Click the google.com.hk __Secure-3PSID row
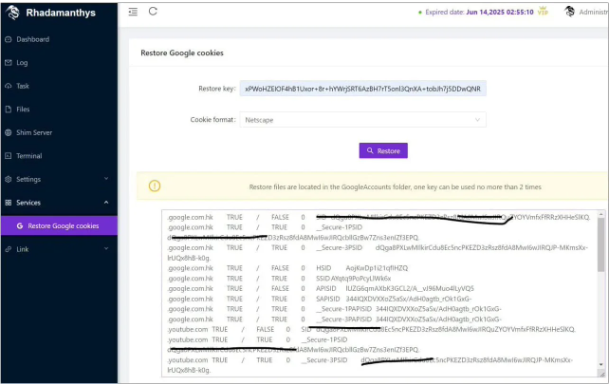This screenshot has width=612, height=384. (377, 253)
